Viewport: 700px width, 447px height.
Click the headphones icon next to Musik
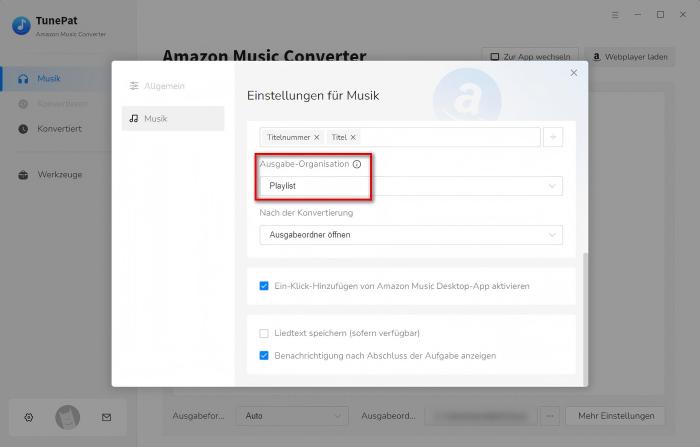click(23, 79)
